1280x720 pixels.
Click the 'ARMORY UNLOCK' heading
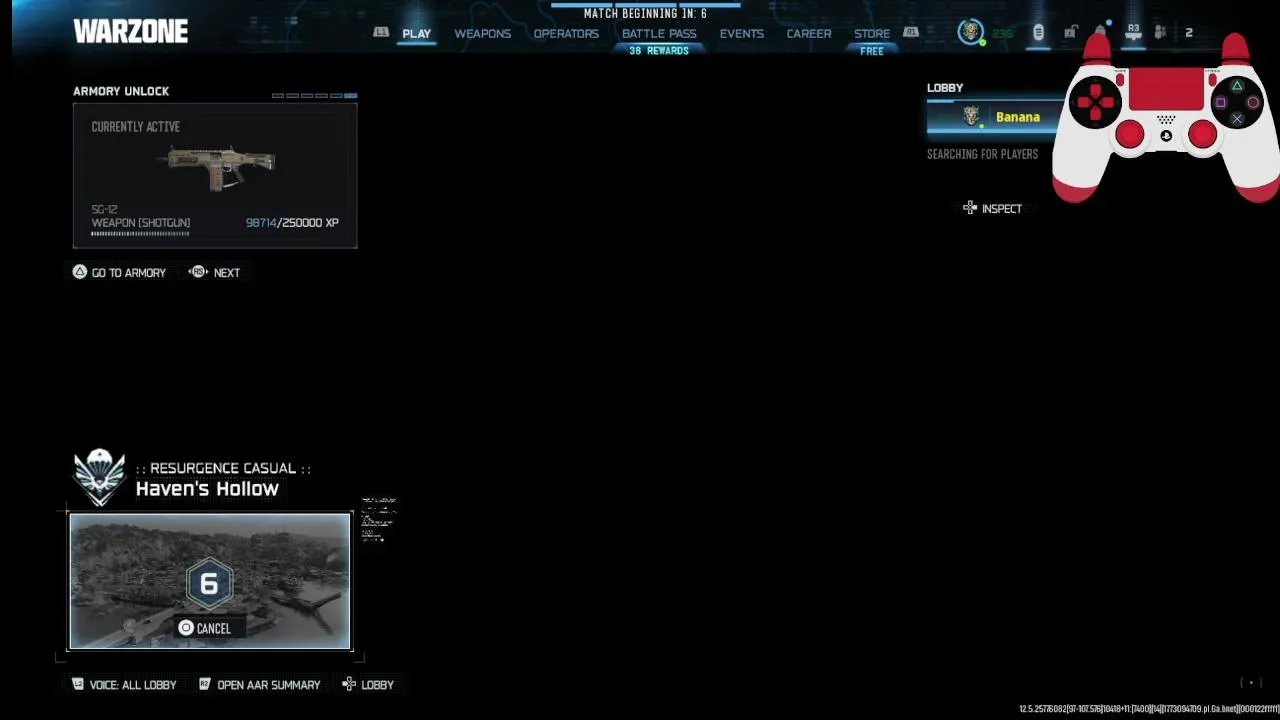(x=121, y=91)
